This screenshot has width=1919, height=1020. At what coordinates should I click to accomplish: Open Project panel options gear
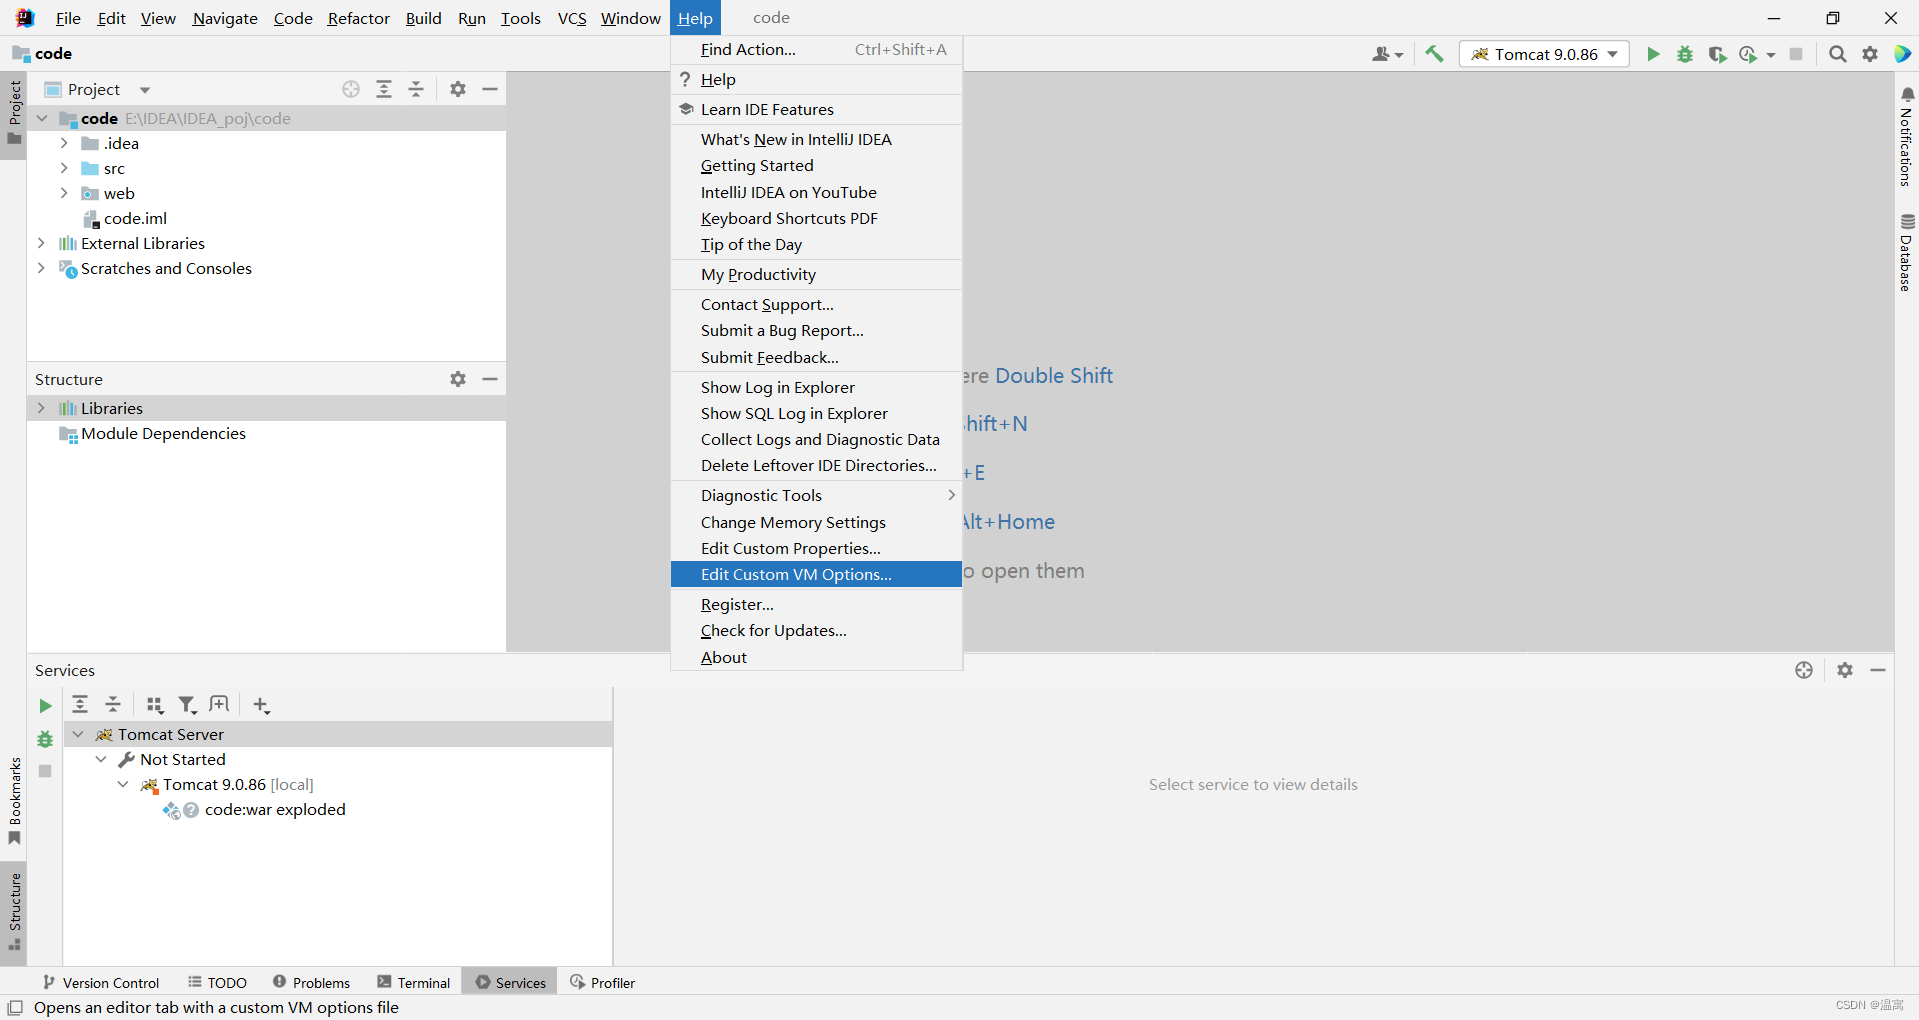458,89
